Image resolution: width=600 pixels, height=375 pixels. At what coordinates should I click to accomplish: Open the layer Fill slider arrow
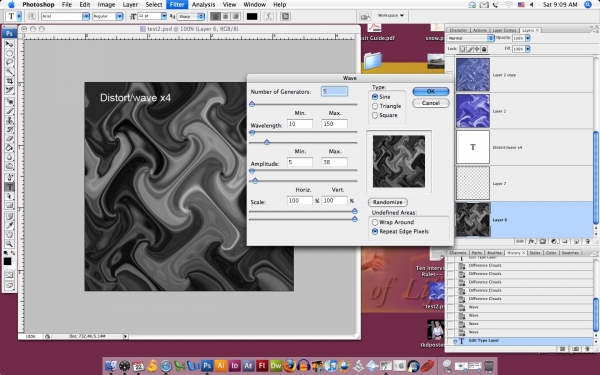pos(528,49)
